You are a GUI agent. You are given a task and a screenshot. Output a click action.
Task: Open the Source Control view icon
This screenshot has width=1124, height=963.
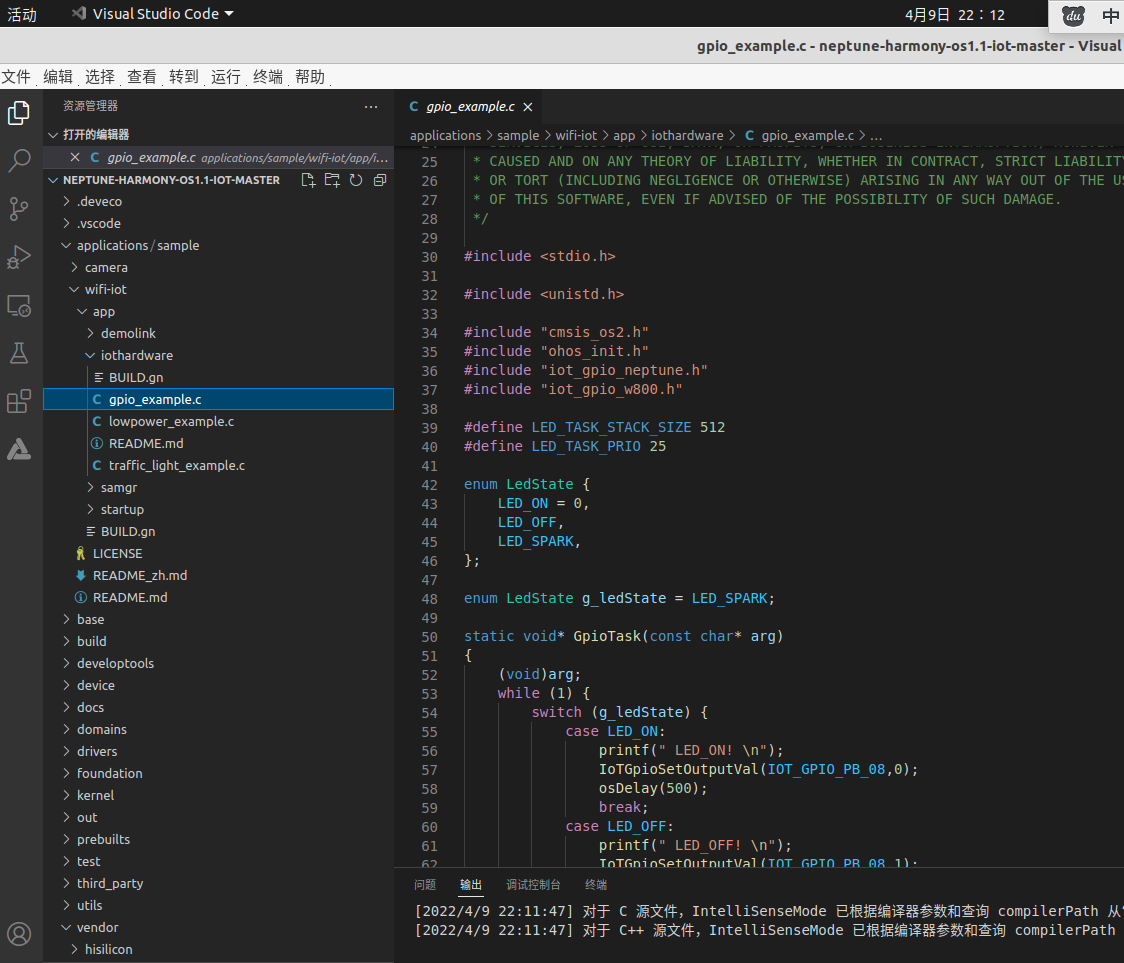[19, 209]
